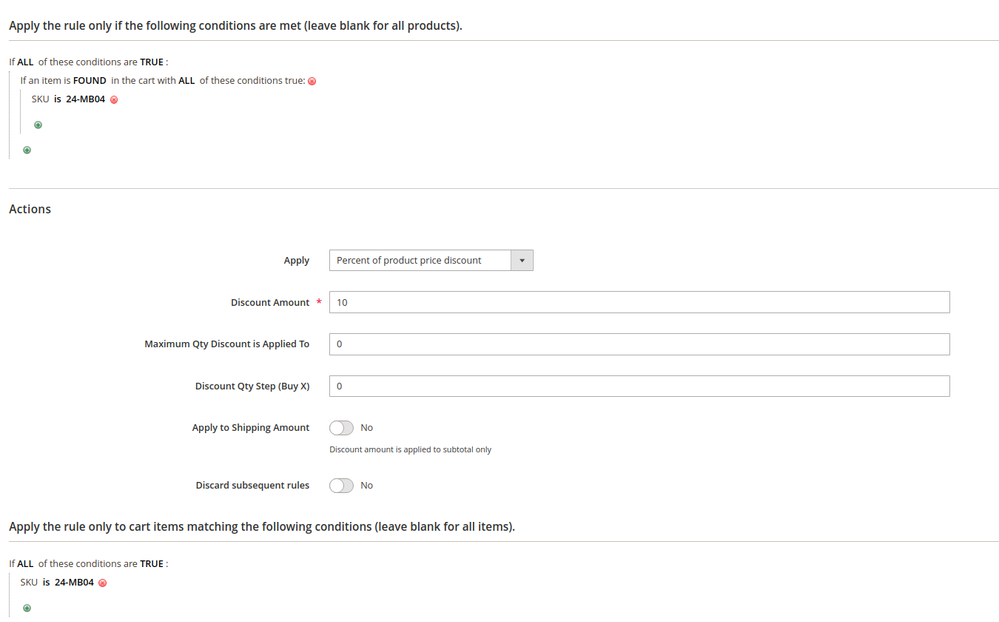Screen dimensions: 999x622
Task: Edit the 24-MB04 value in the bottom SKU condition
Action: (74, 582)
